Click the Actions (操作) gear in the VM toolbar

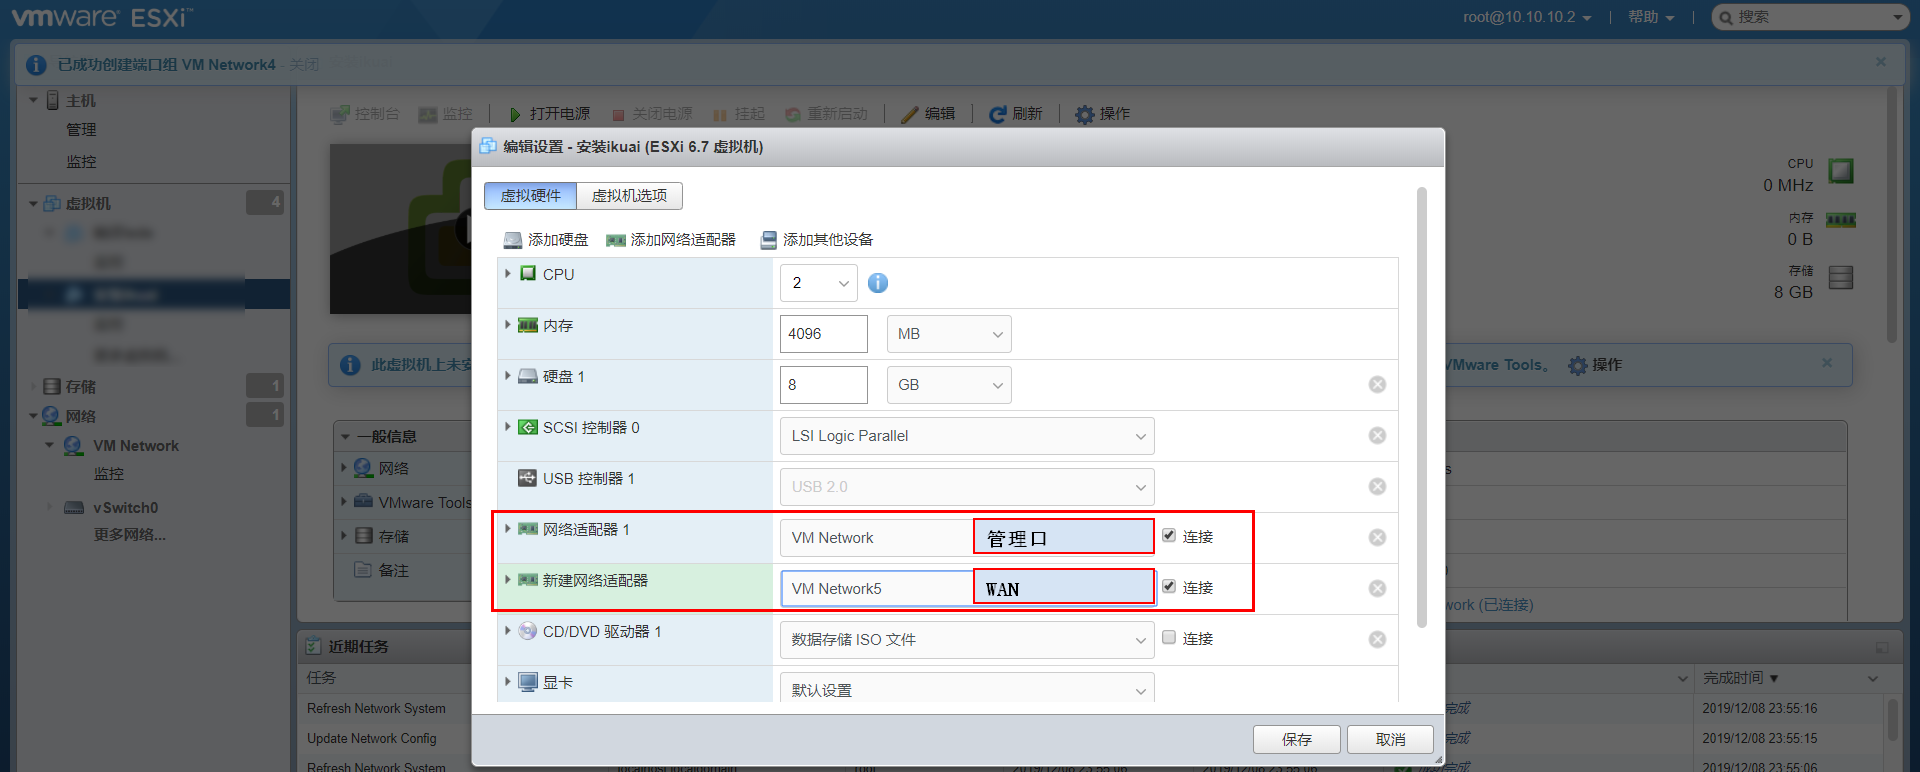pos(1084,115)
